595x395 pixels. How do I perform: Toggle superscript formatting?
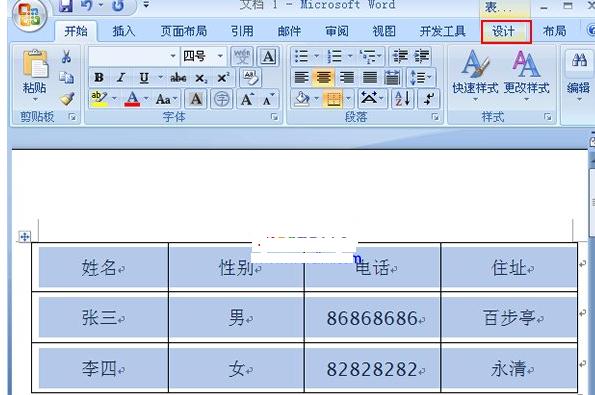223,78
